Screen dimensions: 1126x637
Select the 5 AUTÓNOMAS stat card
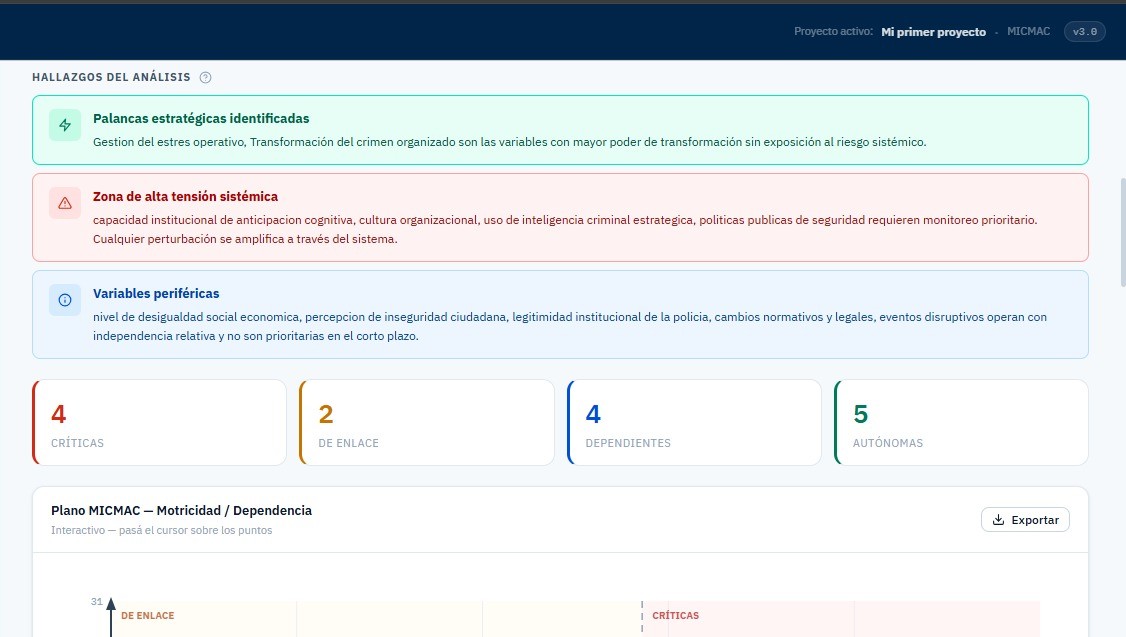pos(961,422)
